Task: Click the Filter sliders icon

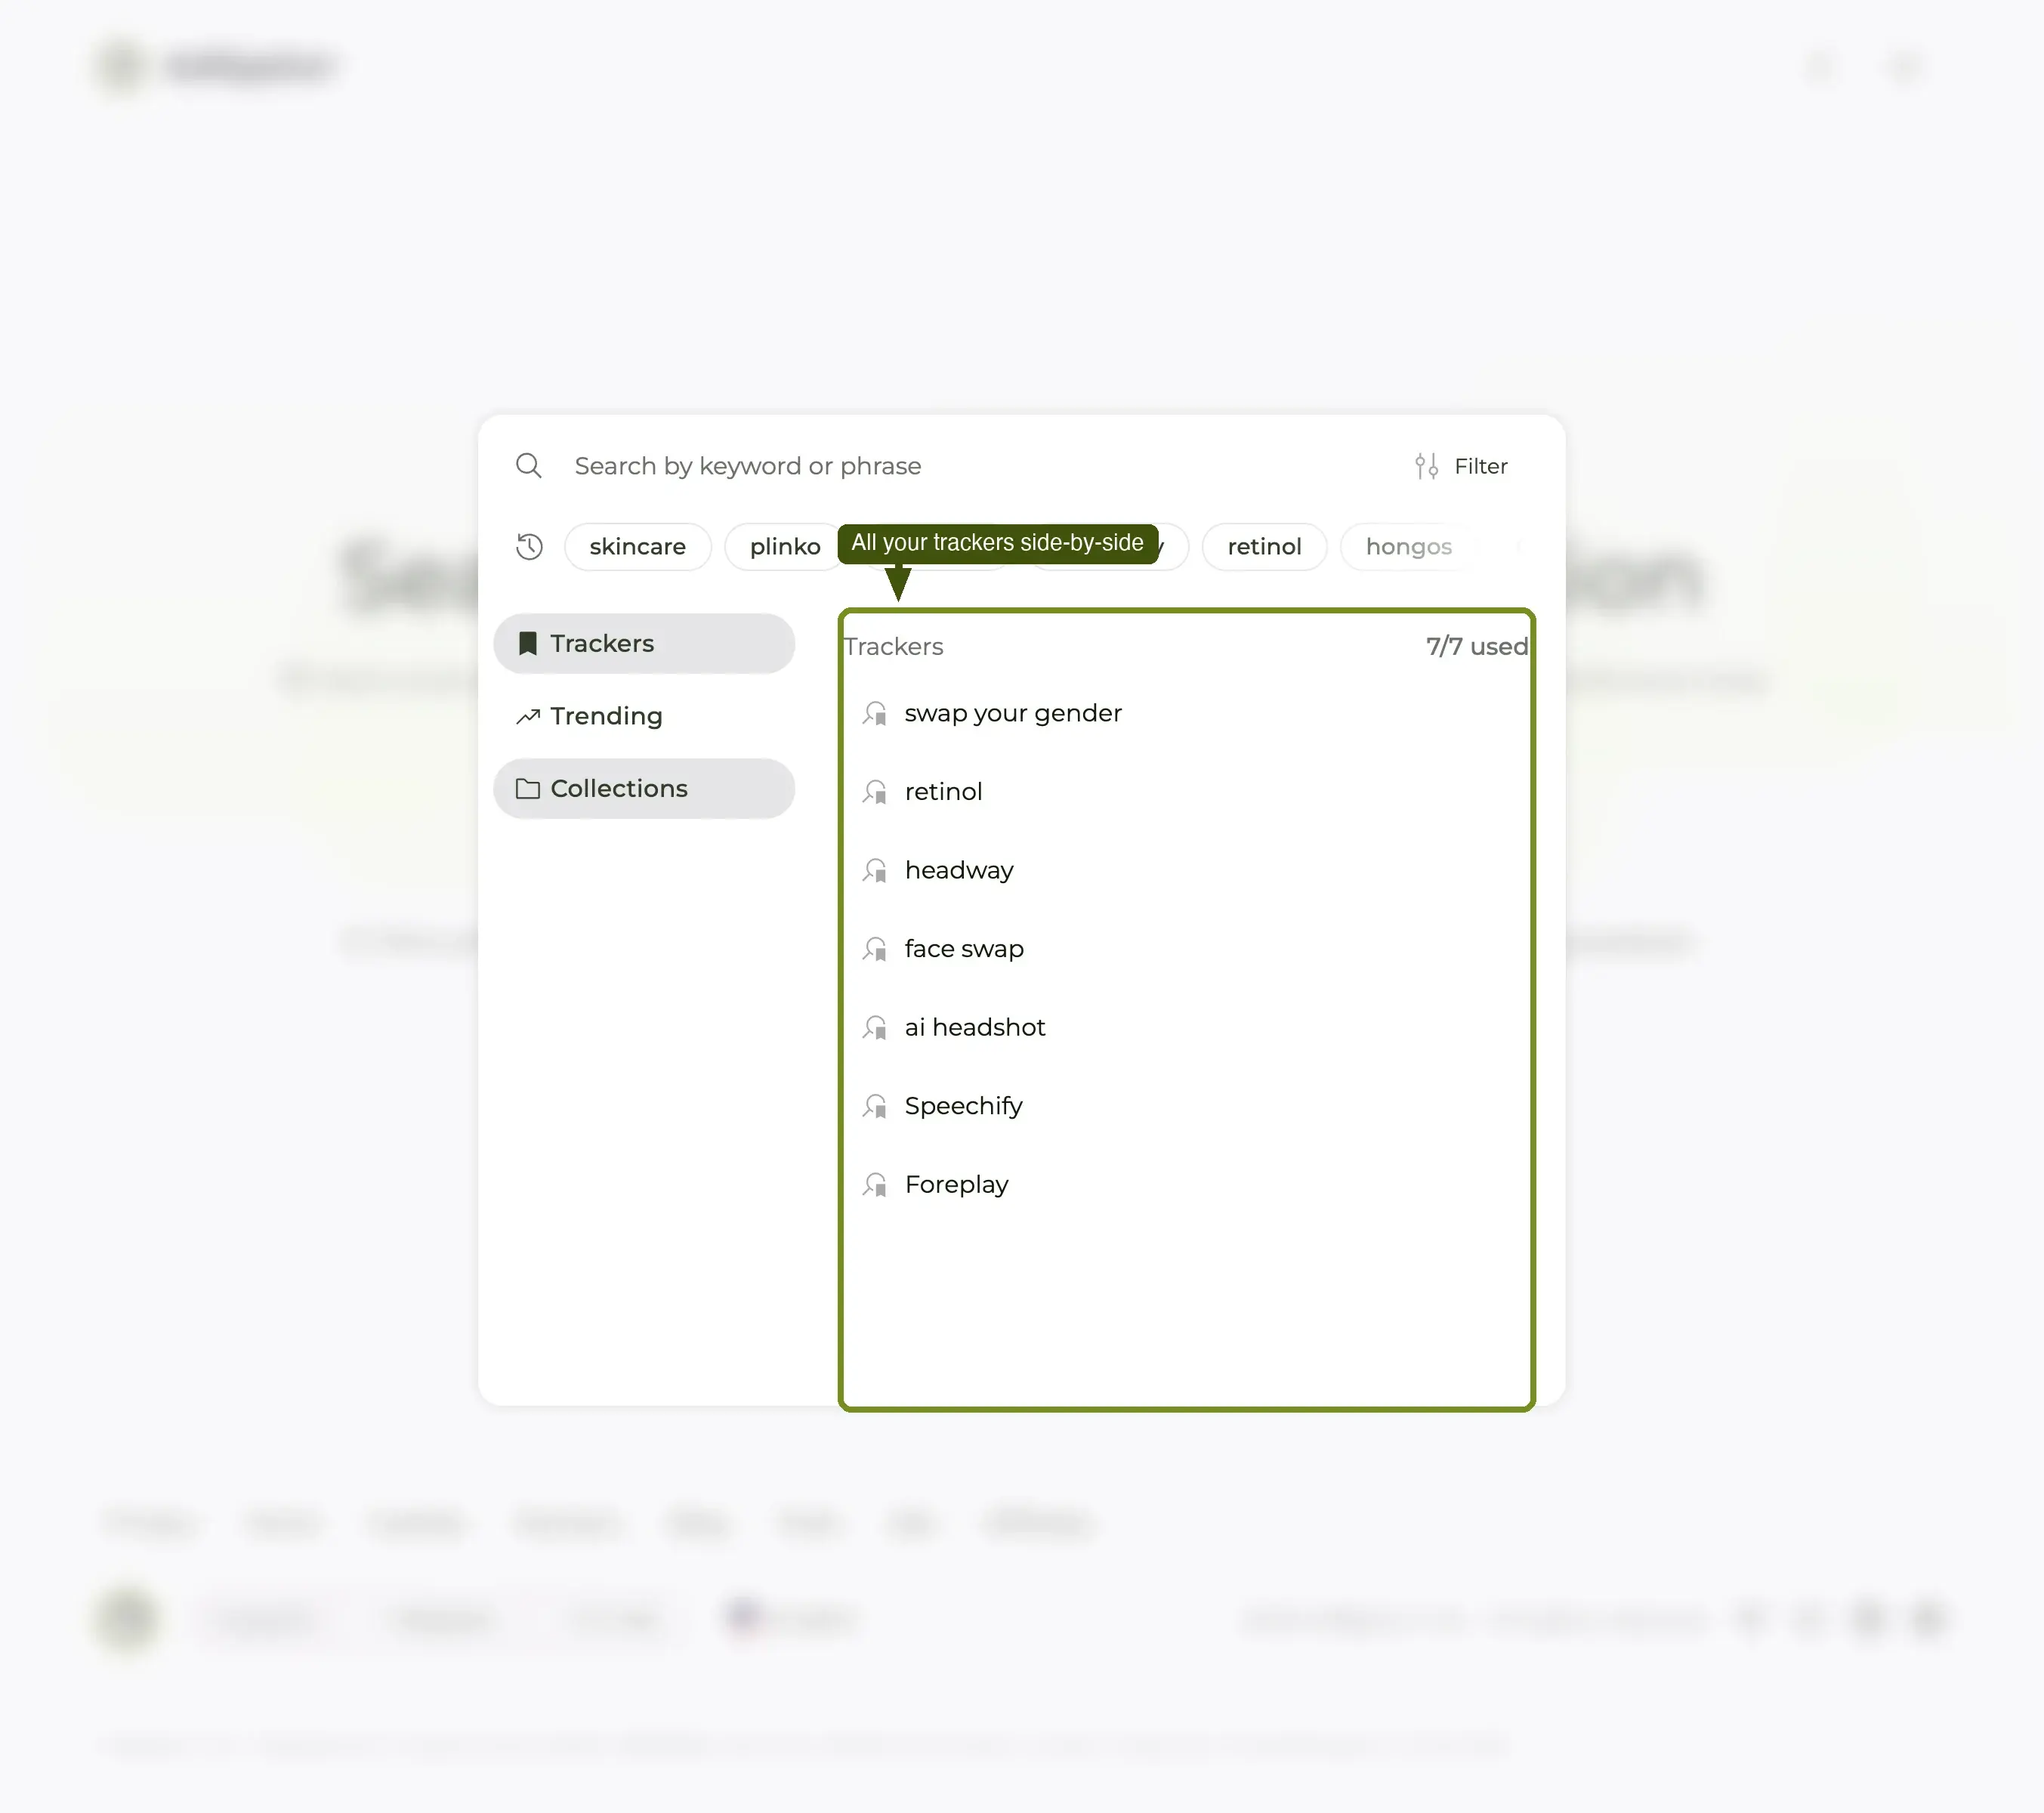Action: point(1426,466)
